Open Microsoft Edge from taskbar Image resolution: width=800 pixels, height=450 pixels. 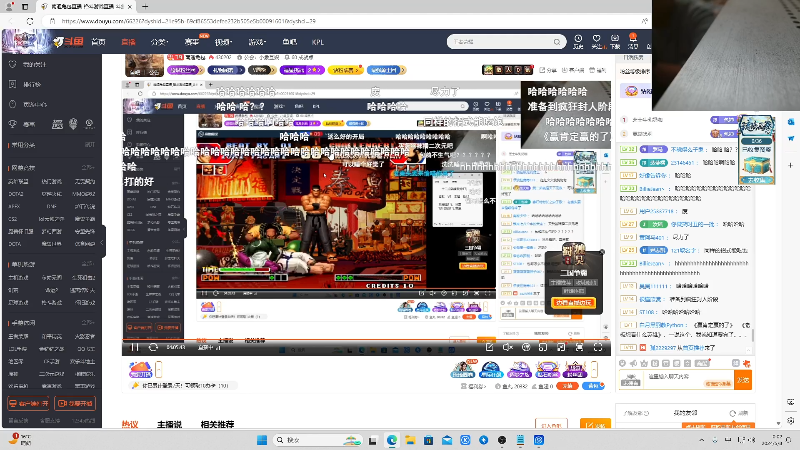[x=392, y=440]
